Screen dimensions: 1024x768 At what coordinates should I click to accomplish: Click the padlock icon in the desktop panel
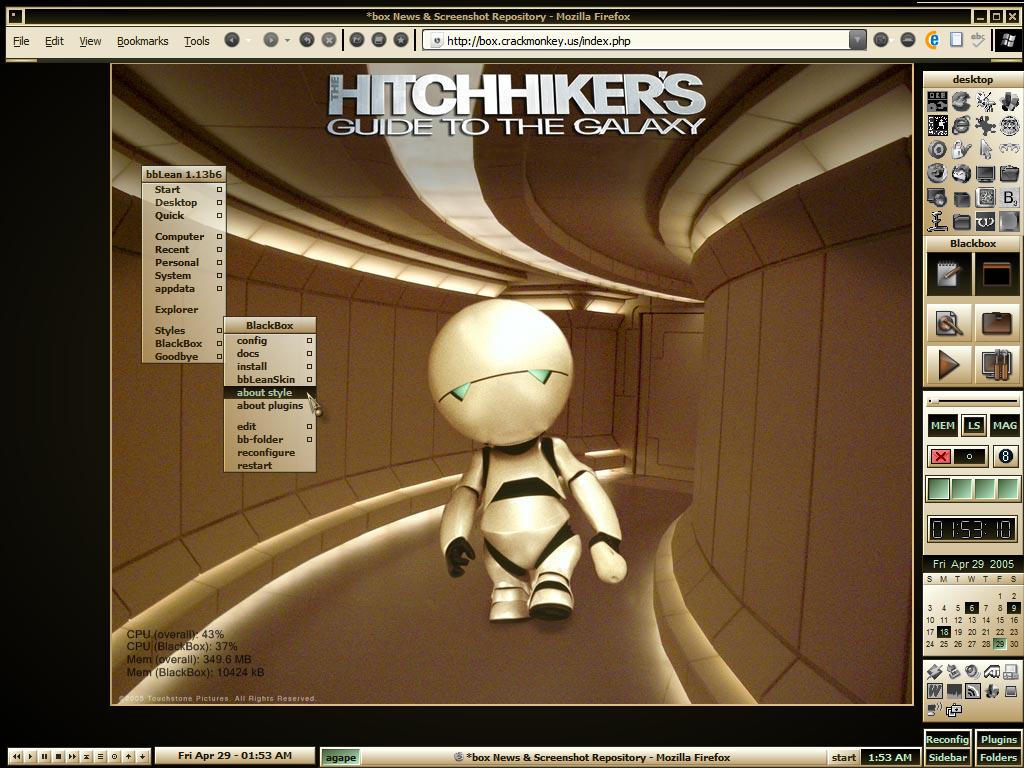pos(961,150)
